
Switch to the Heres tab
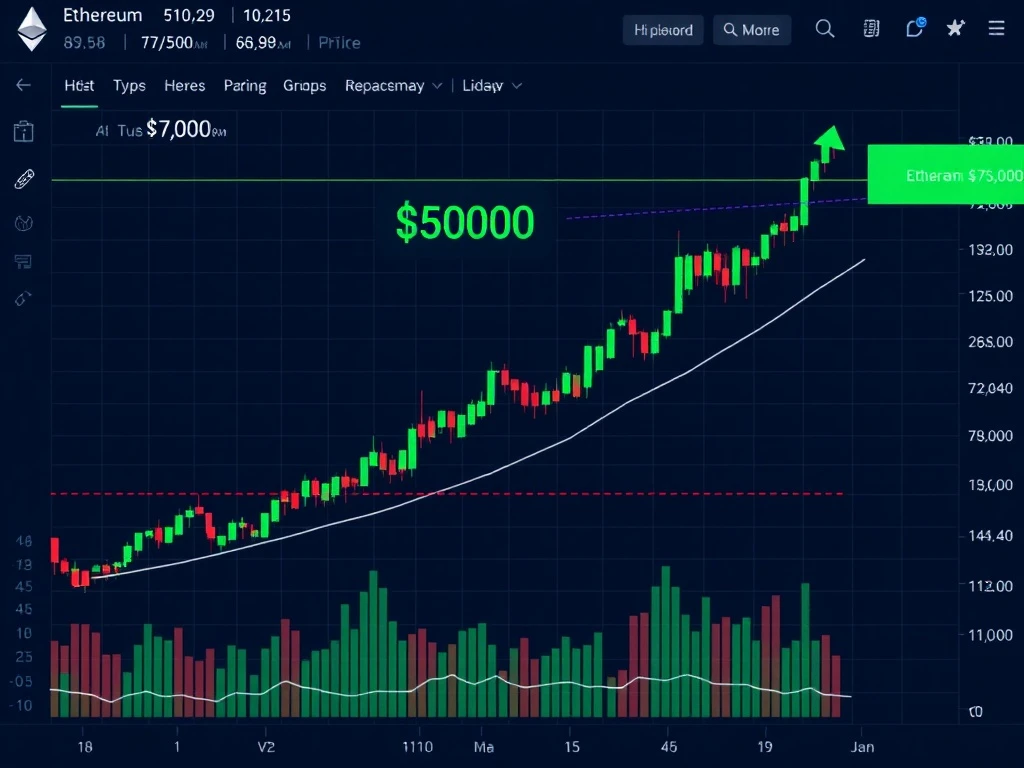pyautogui.click(x=185, y=86)
